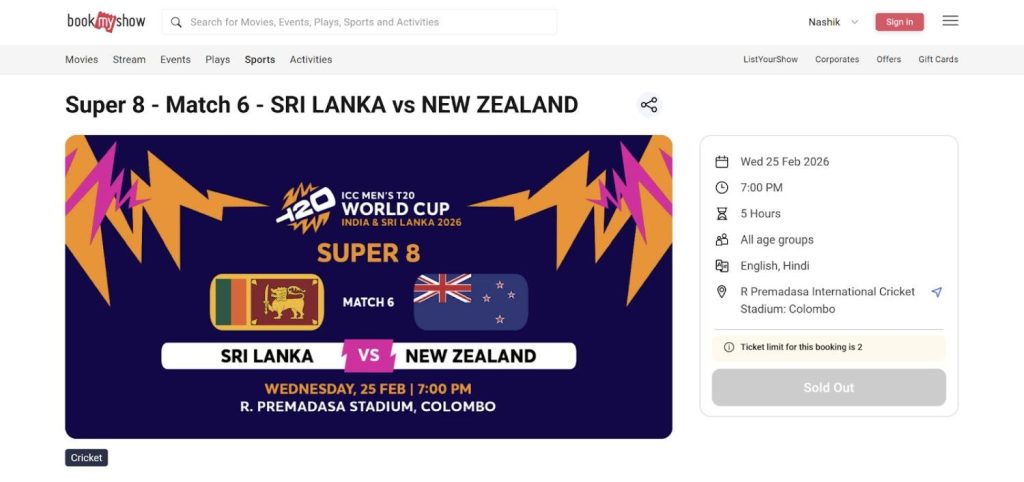Click the ListYourShow link
Image resolution: width=1024 pixels, height=482 pixels.
click(770, 60)
